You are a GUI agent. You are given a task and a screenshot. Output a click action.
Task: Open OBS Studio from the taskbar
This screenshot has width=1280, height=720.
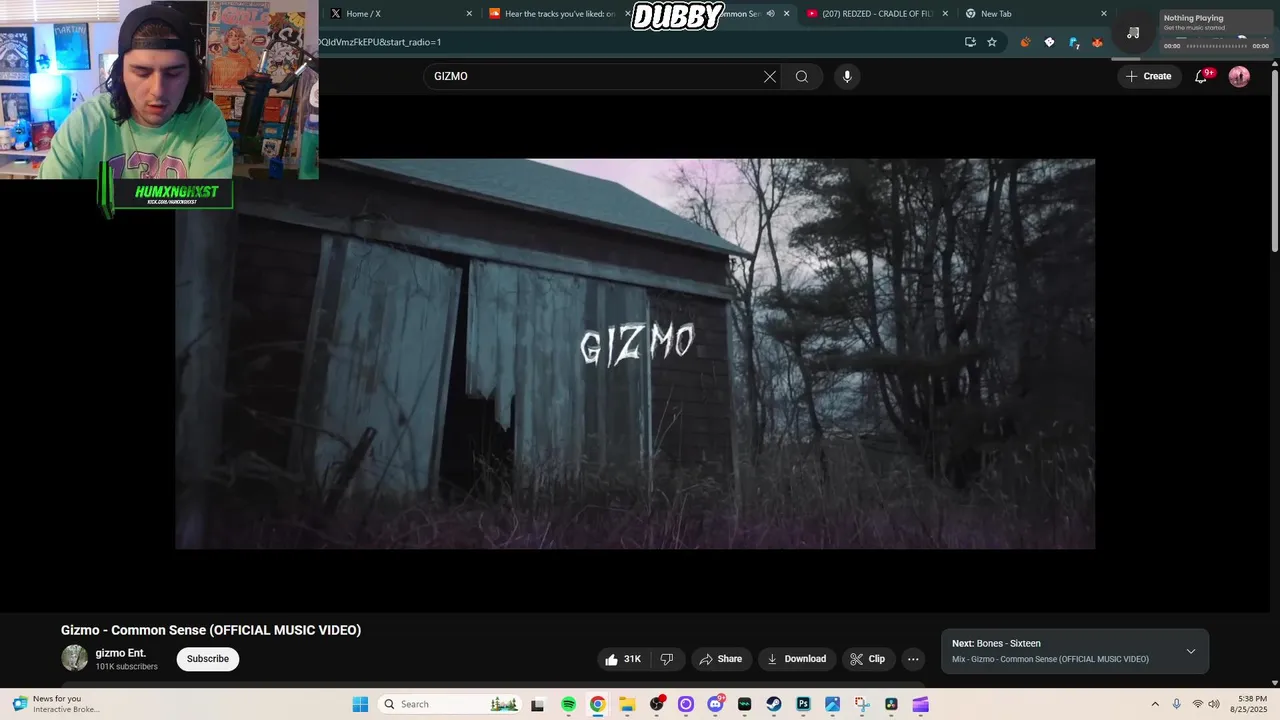(656, 704)
